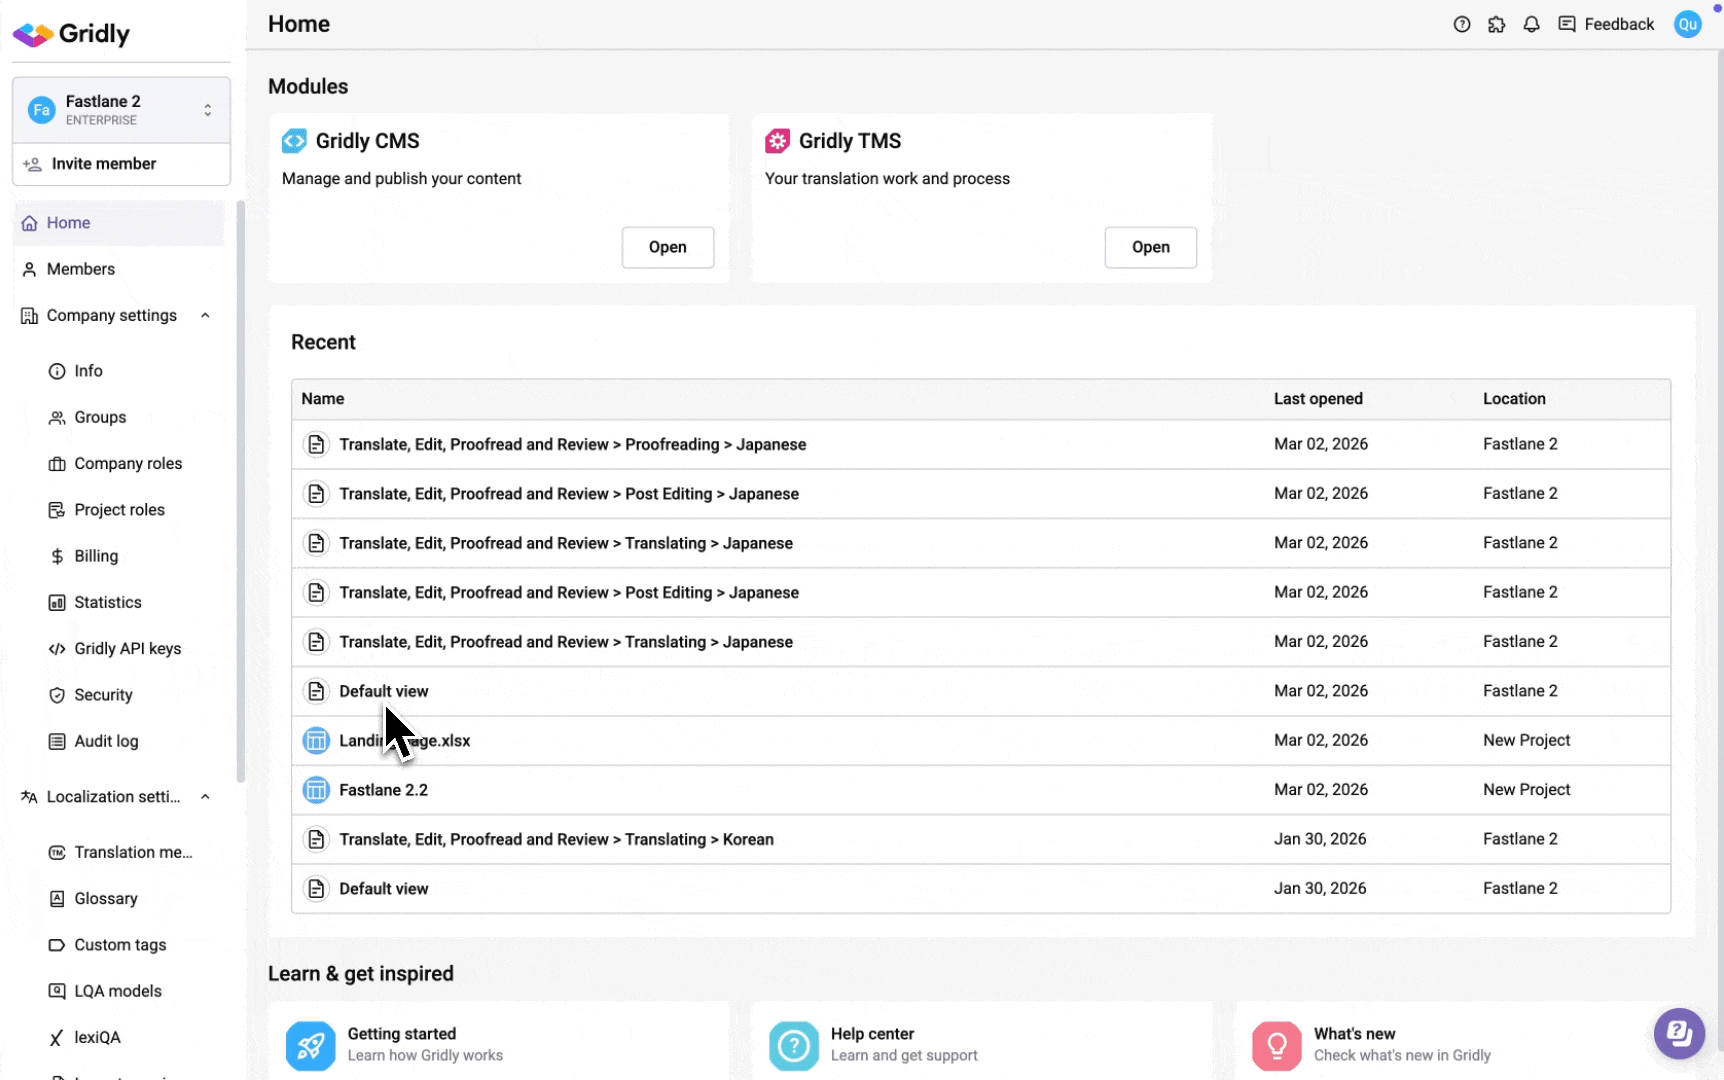Select Glossary in the sidebar
1724x1080 pixels.
(x=106, y=898)
